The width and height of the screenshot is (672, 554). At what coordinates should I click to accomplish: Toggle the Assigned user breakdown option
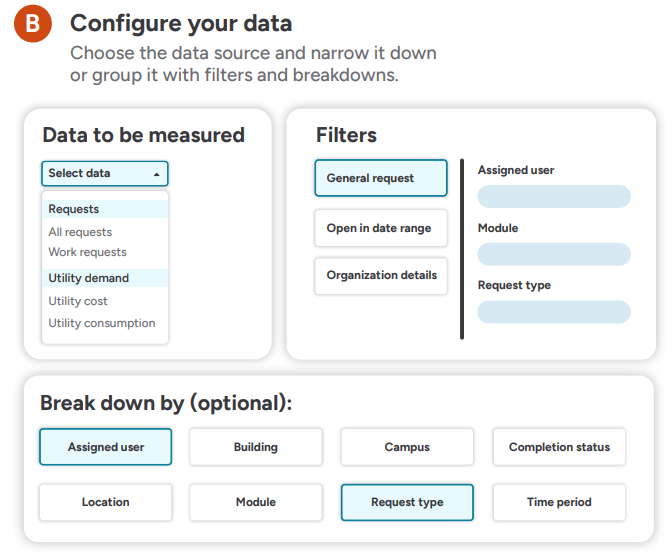(105, 447)
